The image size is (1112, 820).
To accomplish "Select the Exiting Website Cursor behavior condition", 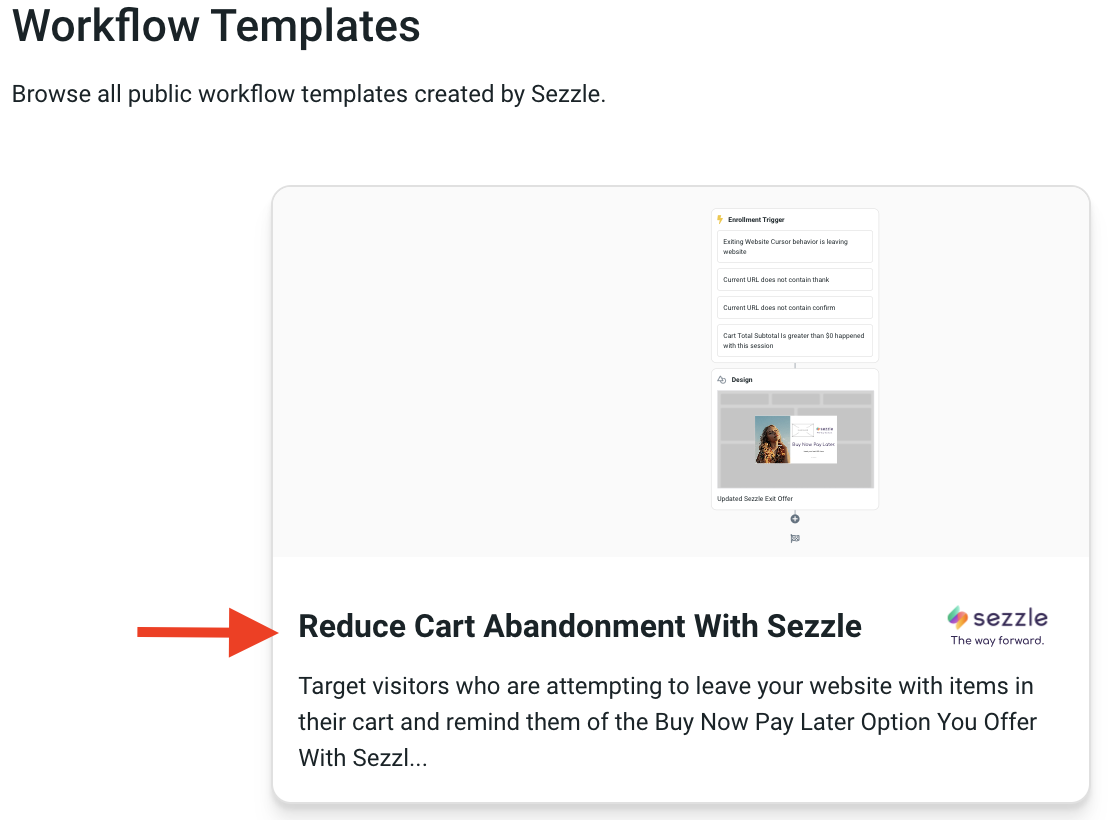I will pyautogui.click(x=795, y=246).
